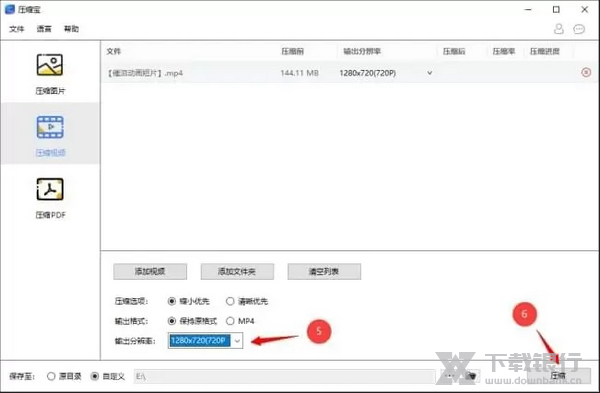The image size is (600, 393).
Task: Open the 语言 menu
Action: [x=44, y=29]
